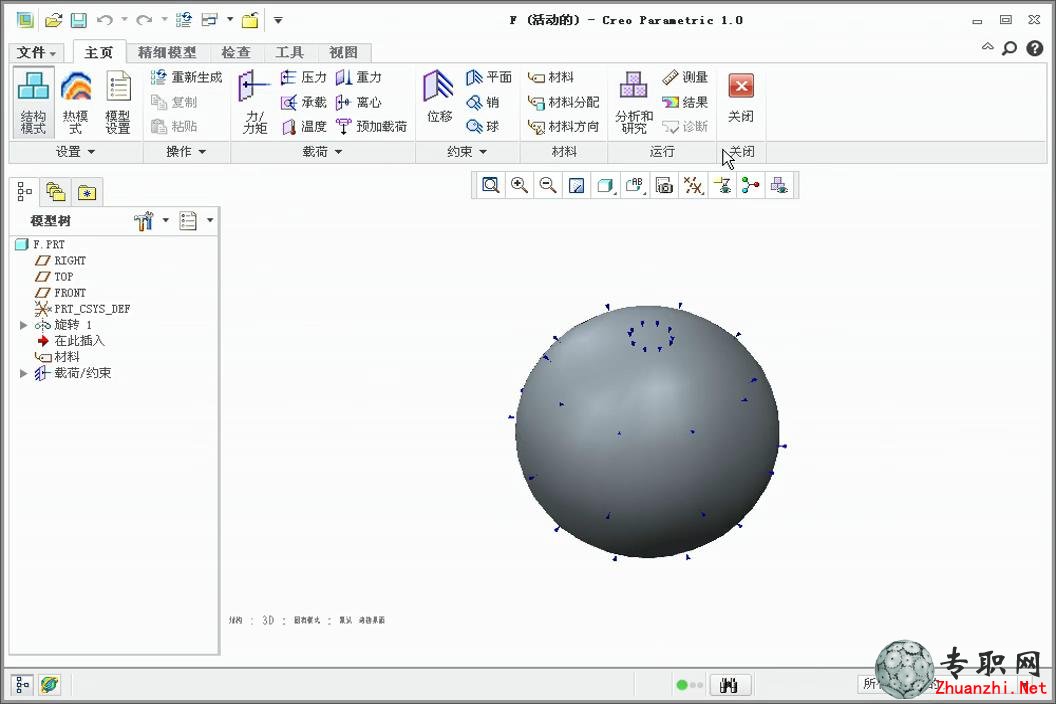Click Zoom Out in view toolbar

(x=548, y=185)
